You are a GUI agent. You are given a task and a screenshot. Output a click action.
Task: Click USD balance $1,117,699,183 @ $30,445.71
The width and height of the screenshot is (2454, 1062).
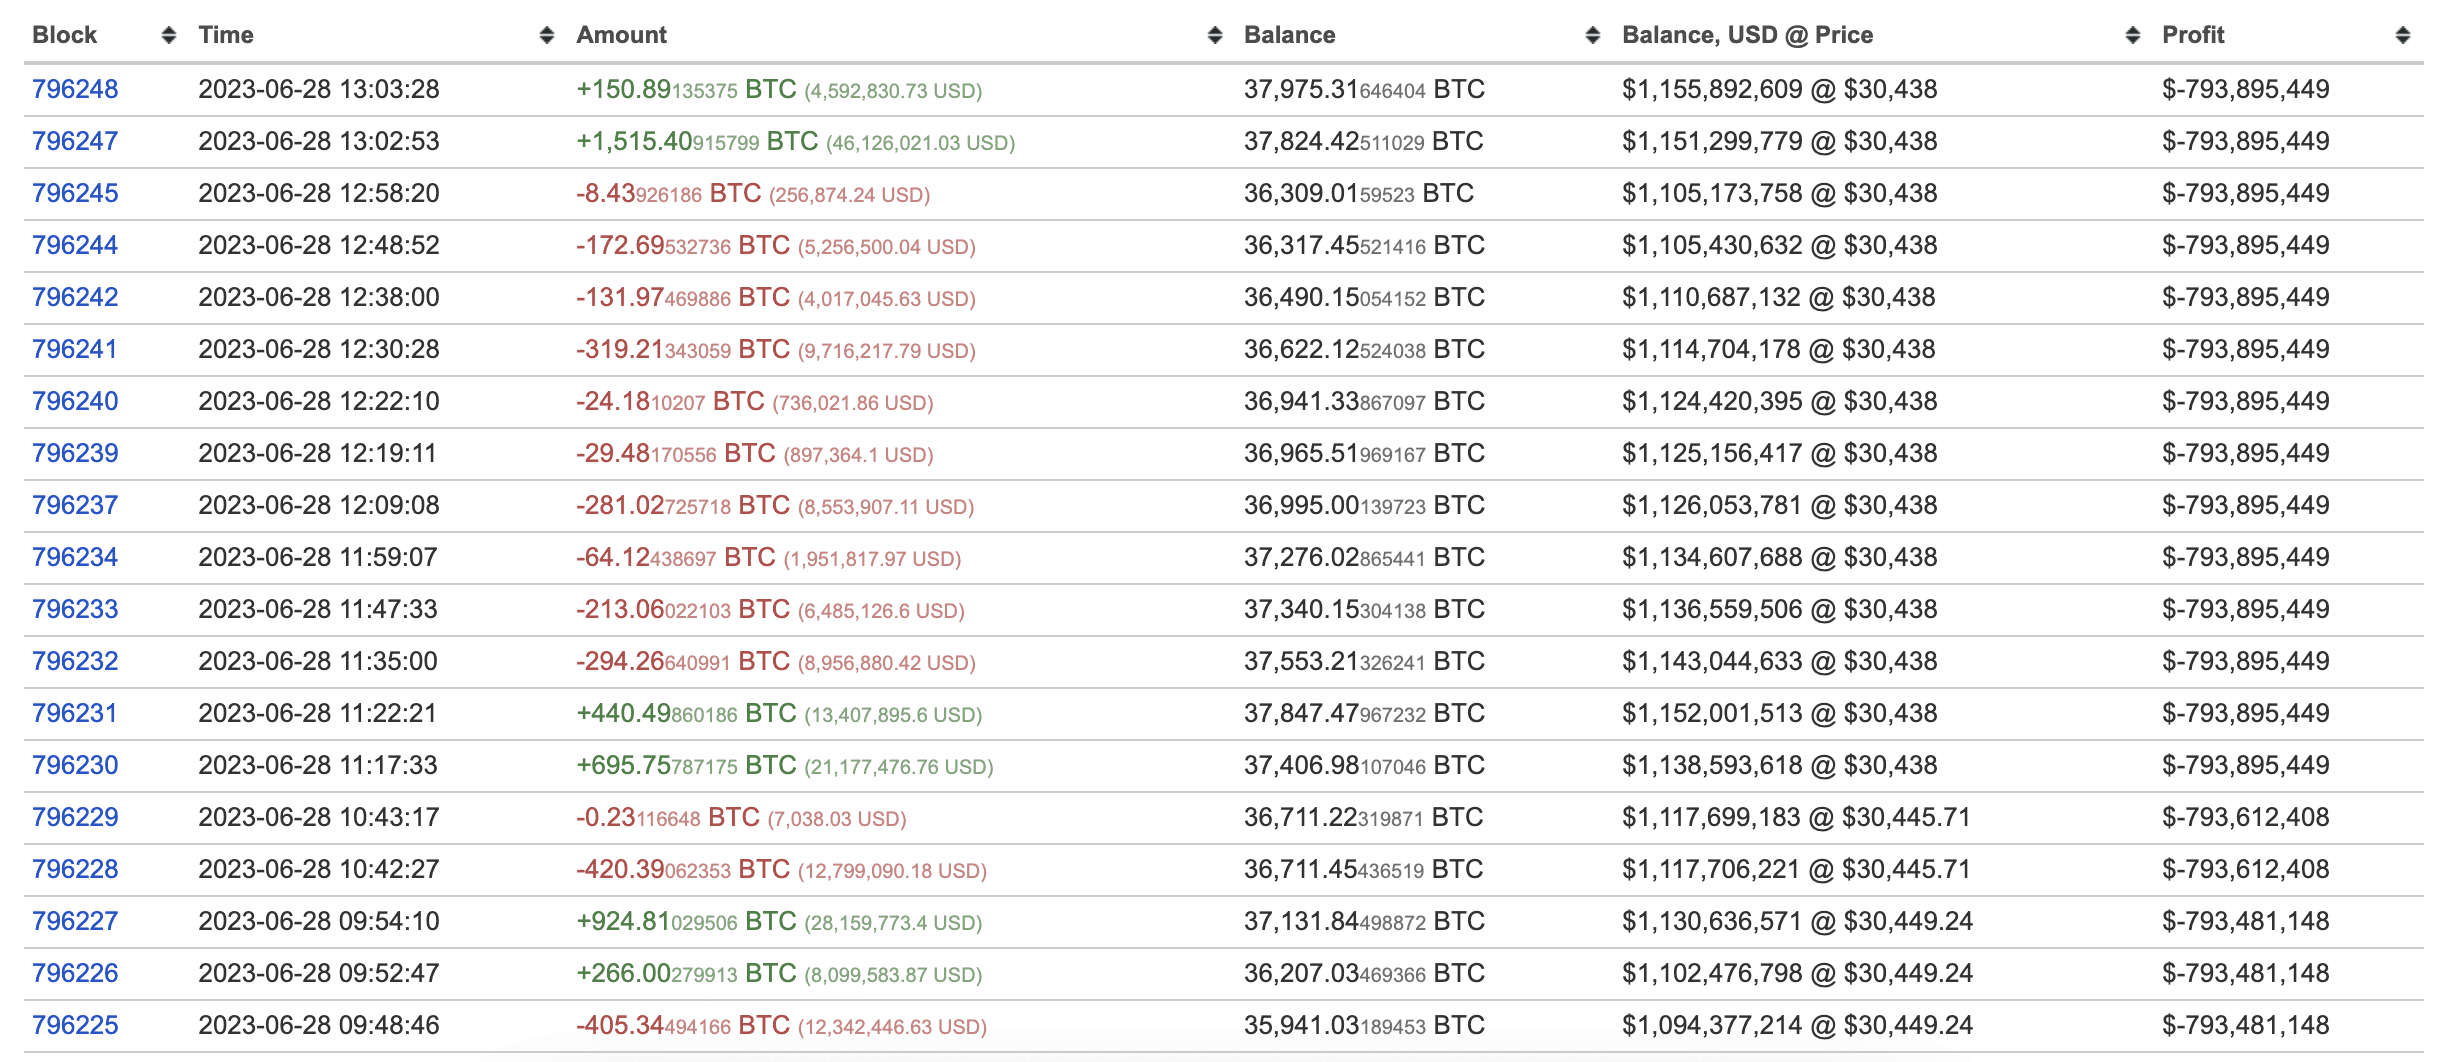point(1796,817)
